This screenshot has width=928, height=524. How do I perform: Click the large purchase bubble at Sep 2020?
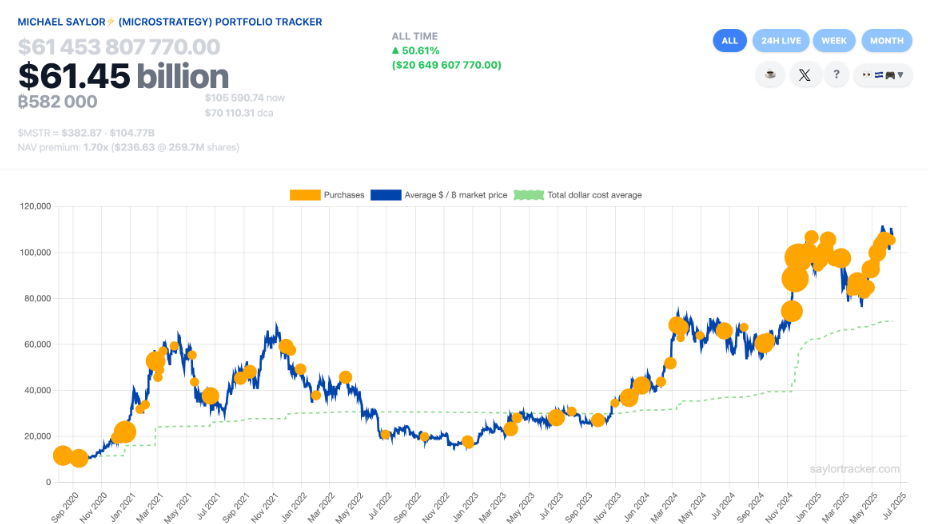pyautogui.click(x=62, y=455)
